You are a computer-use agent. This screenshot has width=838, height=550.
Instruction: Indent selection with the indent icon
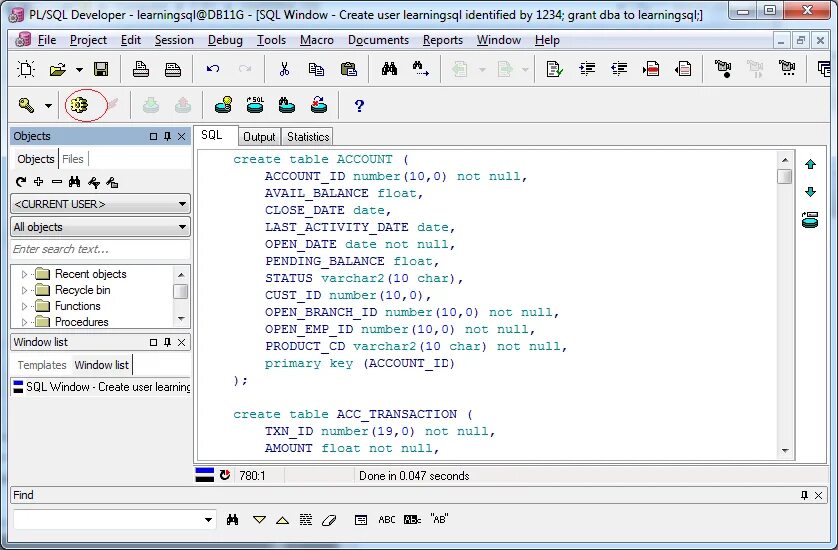[x=587, y=68]
